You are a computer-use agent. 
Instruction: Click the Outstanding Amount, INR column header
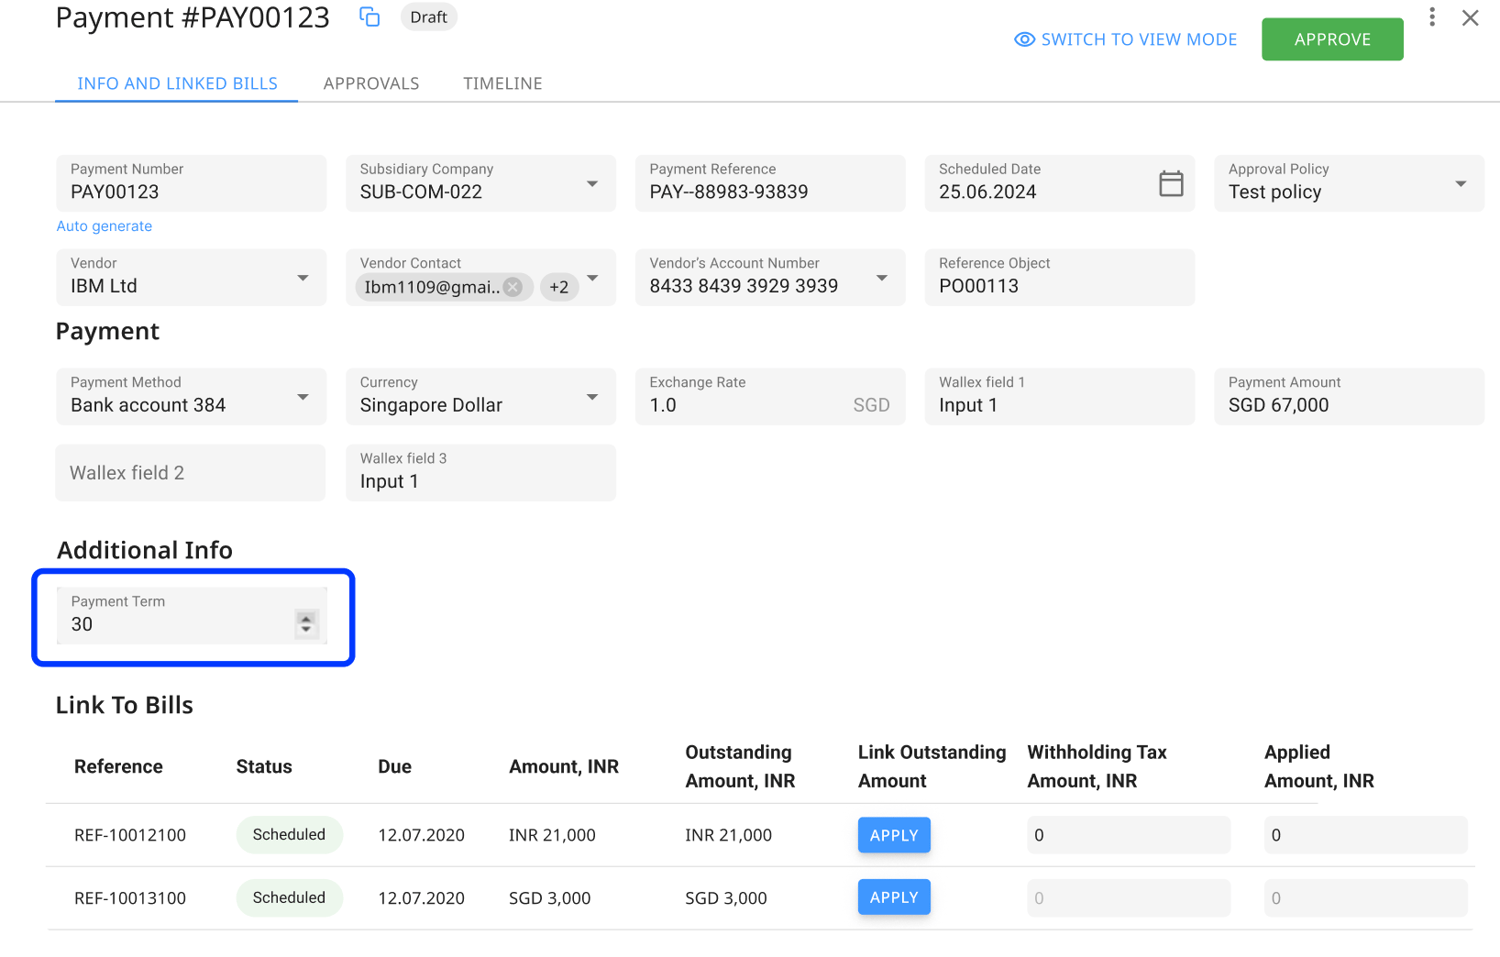click(740, 767)
